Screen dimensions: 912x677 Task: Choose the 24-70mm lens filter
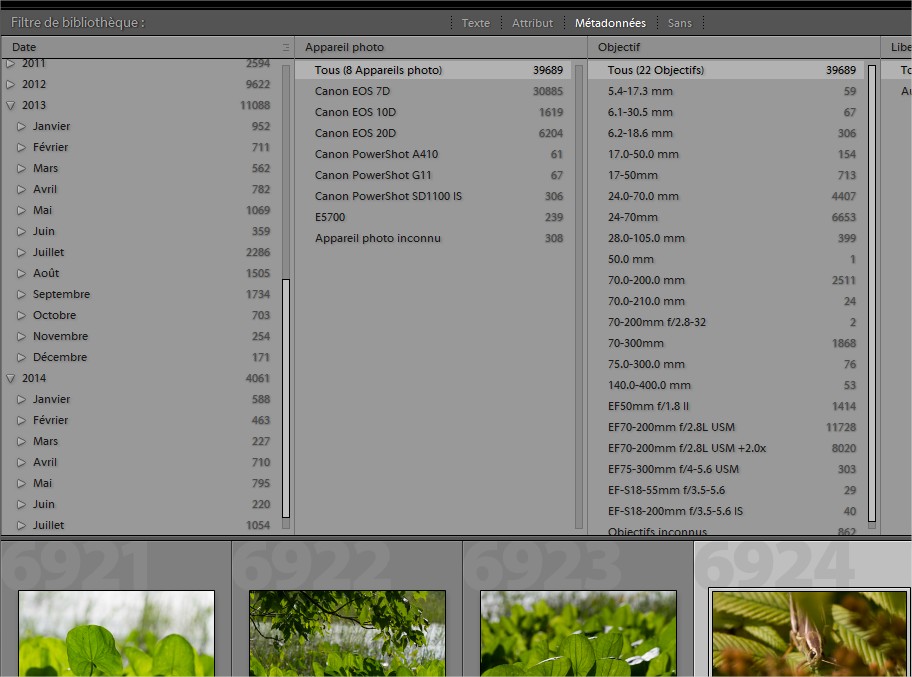pyautogui.click(x=633, y=217)
